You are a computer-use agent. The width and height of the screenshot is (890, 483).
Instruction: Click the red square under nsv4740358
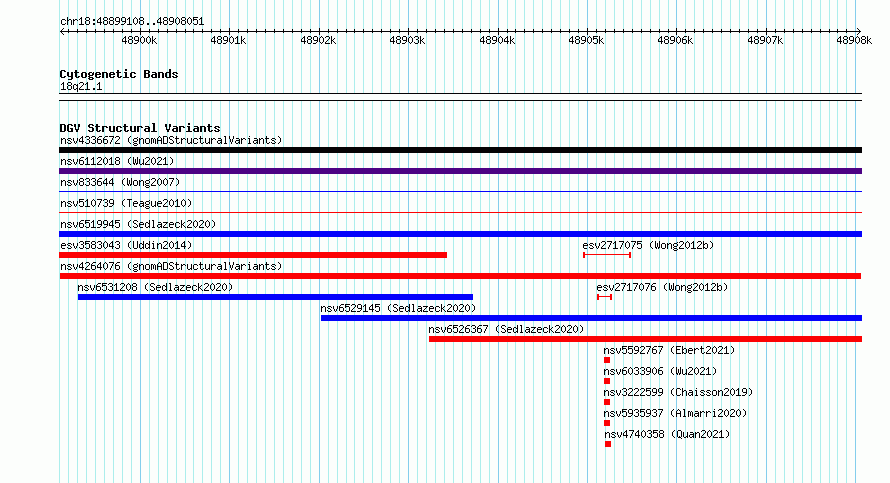[x=608, y=444]
